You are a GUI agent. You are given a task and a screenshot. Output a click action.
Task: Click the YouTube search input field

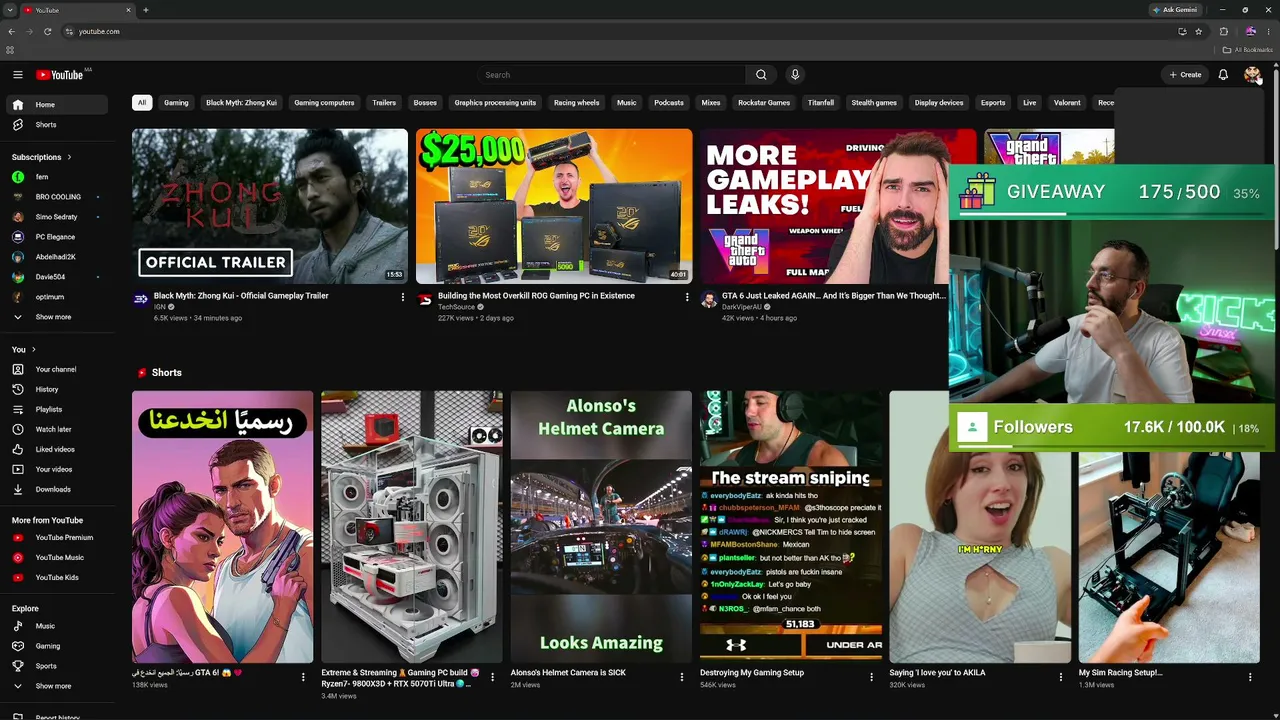pos(611,75)
